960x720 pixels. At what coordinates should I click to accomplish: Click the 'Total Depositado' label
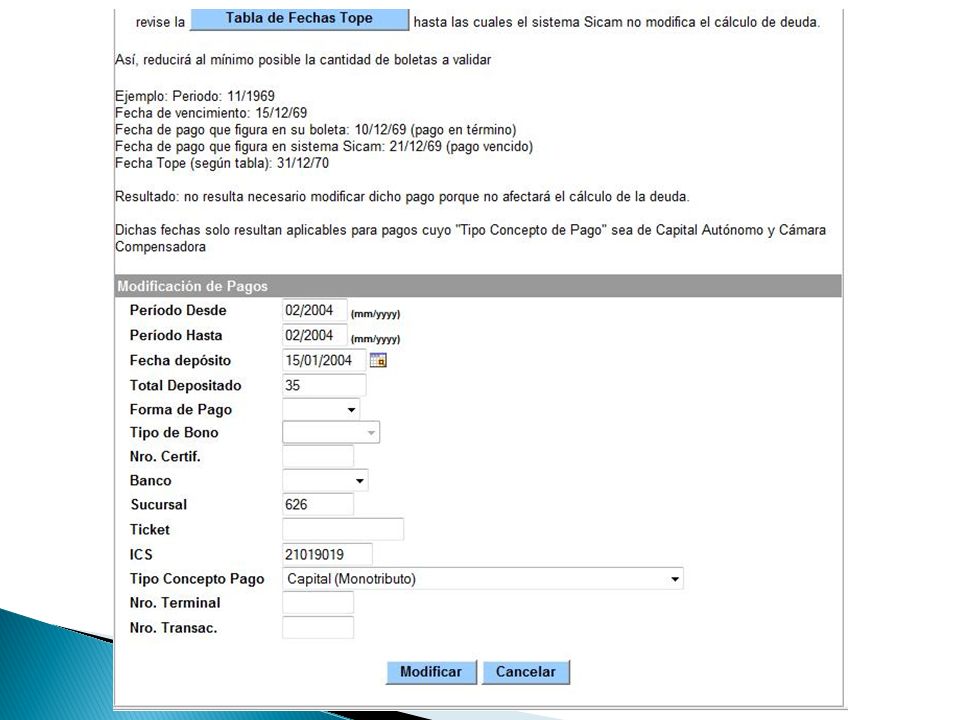tap(186, 386)
